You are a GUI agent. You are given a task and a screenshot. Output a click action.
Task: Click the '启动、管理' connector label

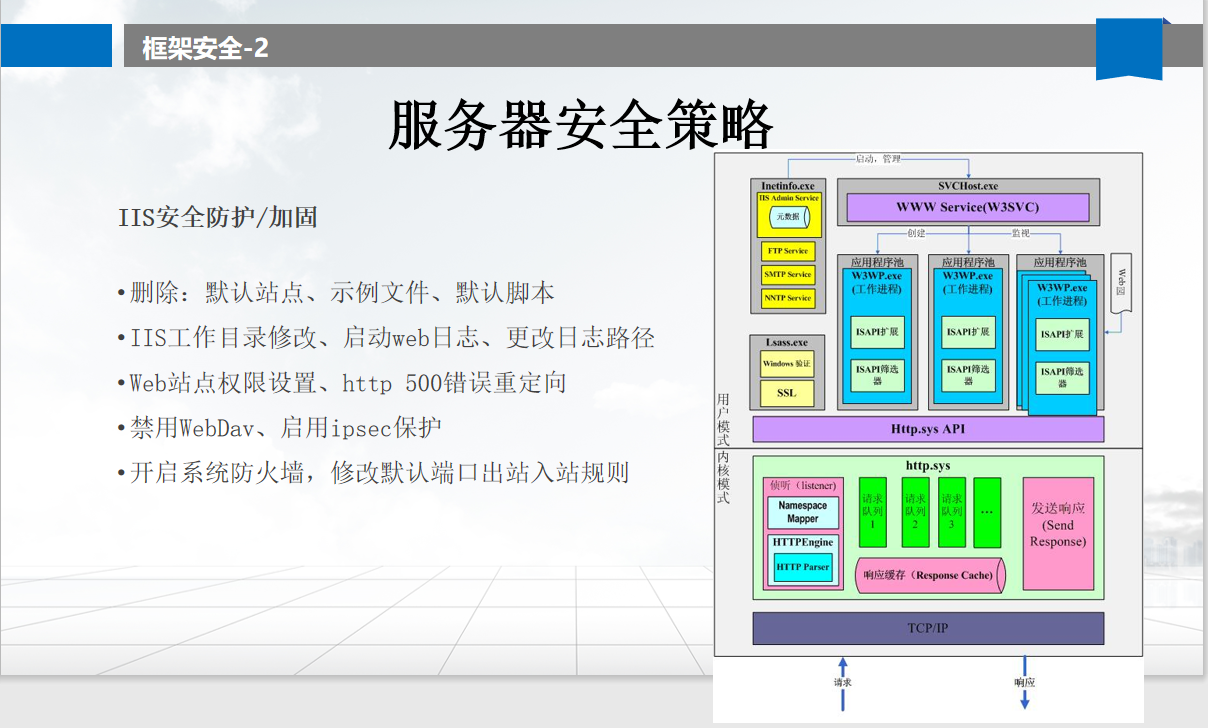click(x=878, y=159)
